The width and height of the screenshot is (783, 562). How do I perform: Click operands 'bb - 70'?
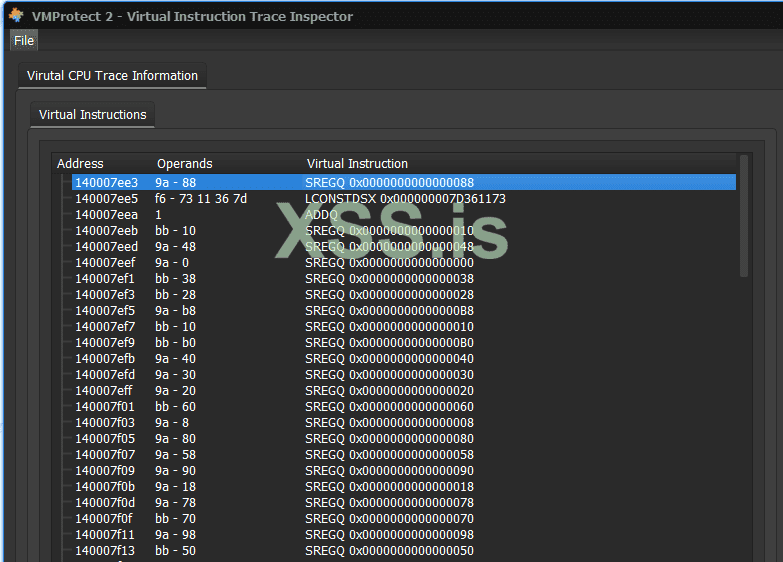click(175, 518)
